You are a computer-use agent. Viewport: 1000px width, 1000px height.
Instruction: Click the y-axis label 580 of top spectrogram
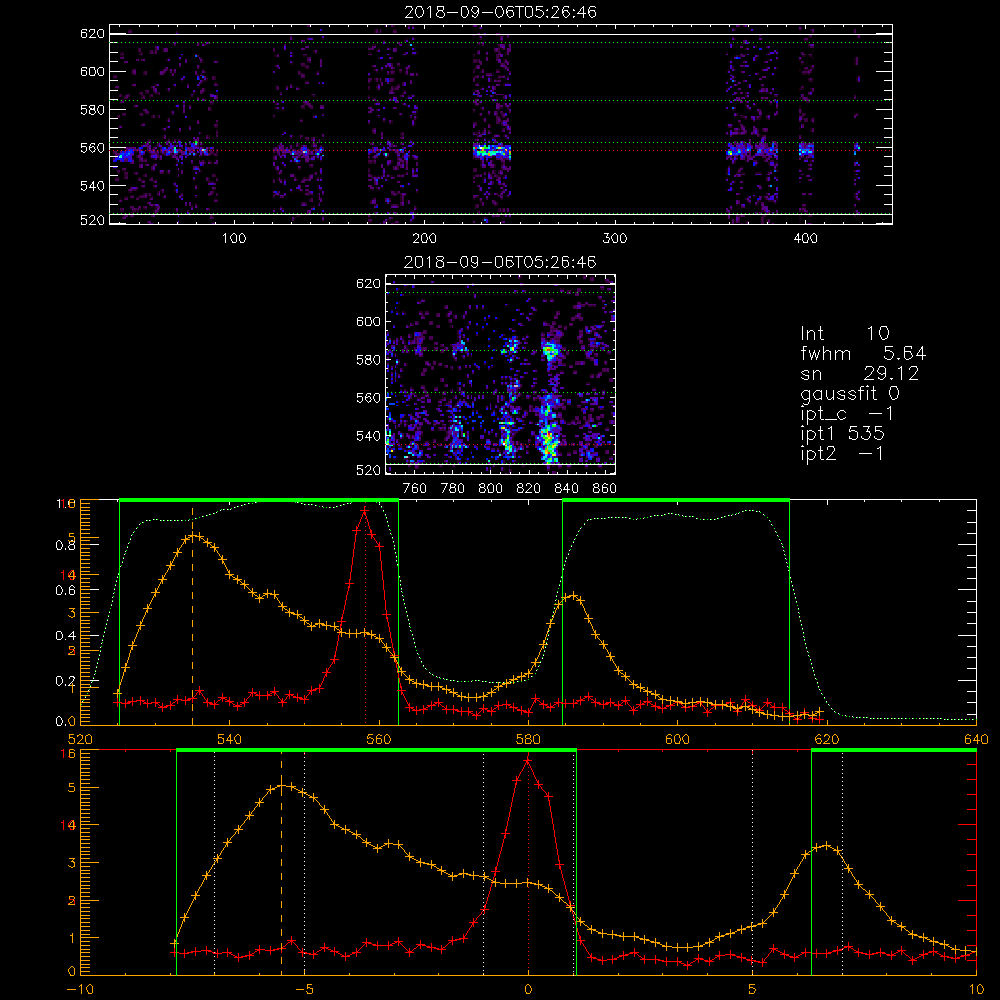coord(92,110)
